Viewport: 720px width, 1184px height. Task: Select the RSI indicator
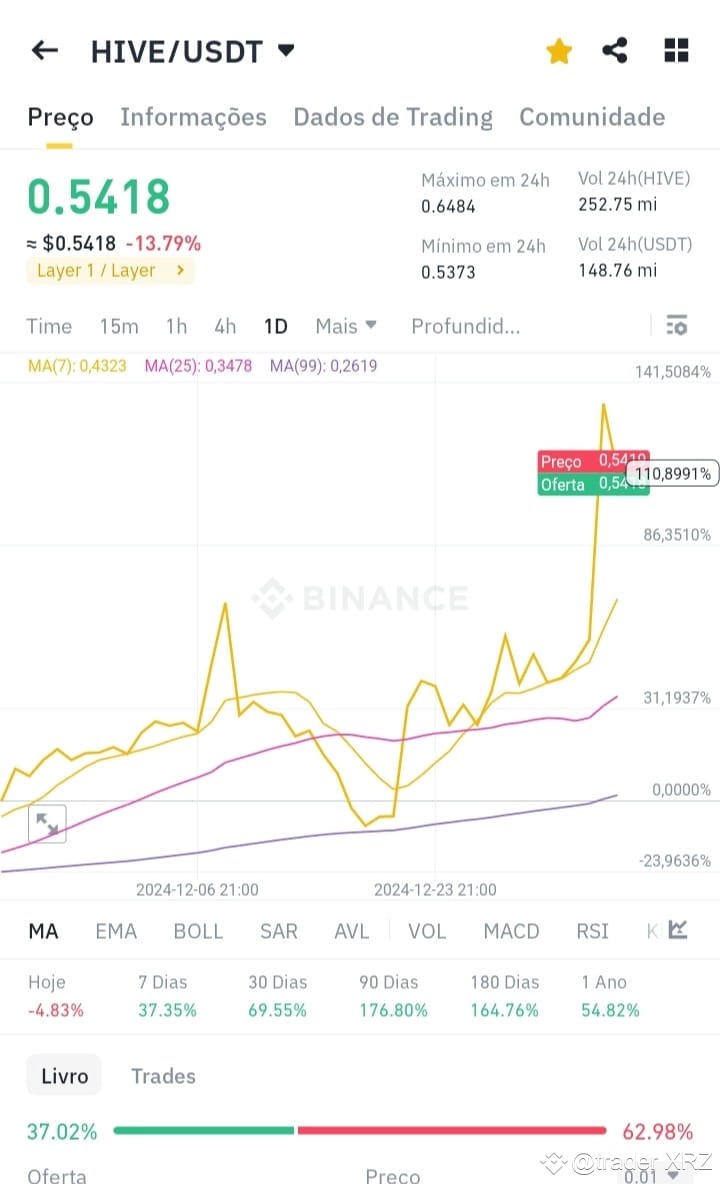click(592, 930)
